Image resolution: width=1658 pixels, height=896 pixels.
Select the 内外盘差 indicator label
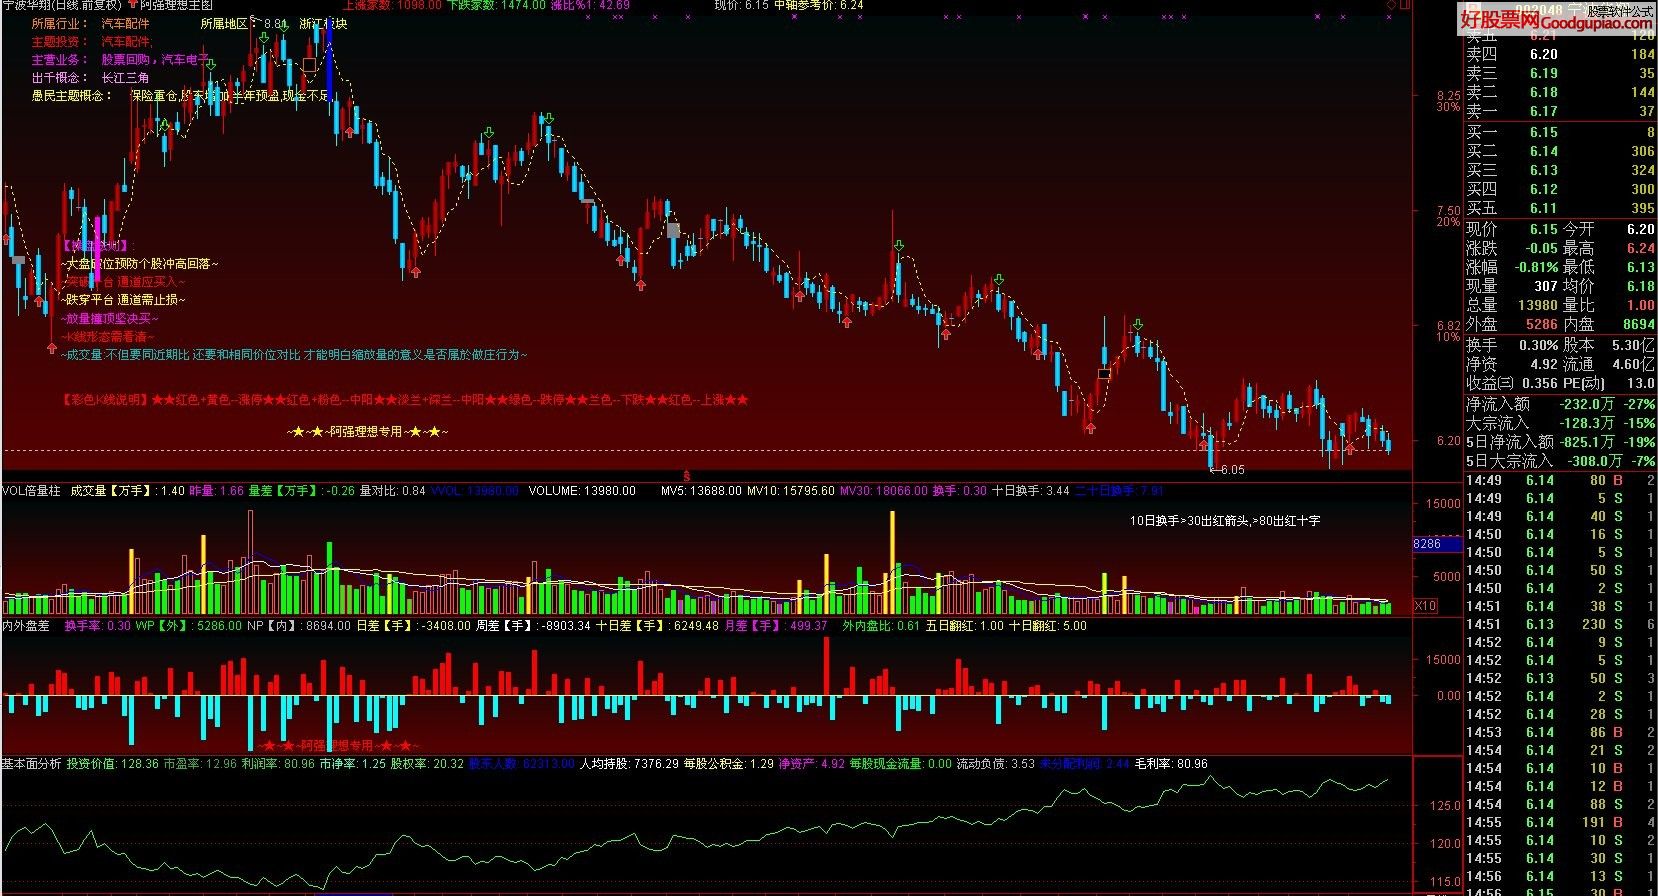coord(26,626)
